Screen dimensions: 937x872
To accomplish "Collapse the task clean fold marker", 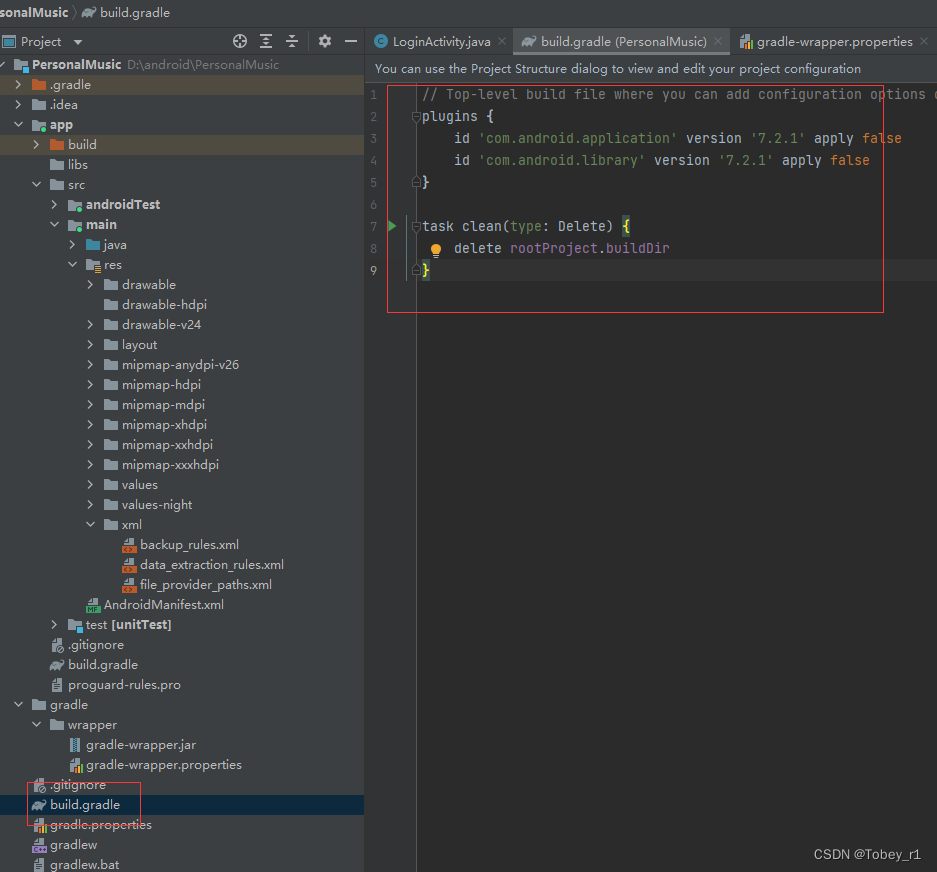I will (x=416, y=227).
